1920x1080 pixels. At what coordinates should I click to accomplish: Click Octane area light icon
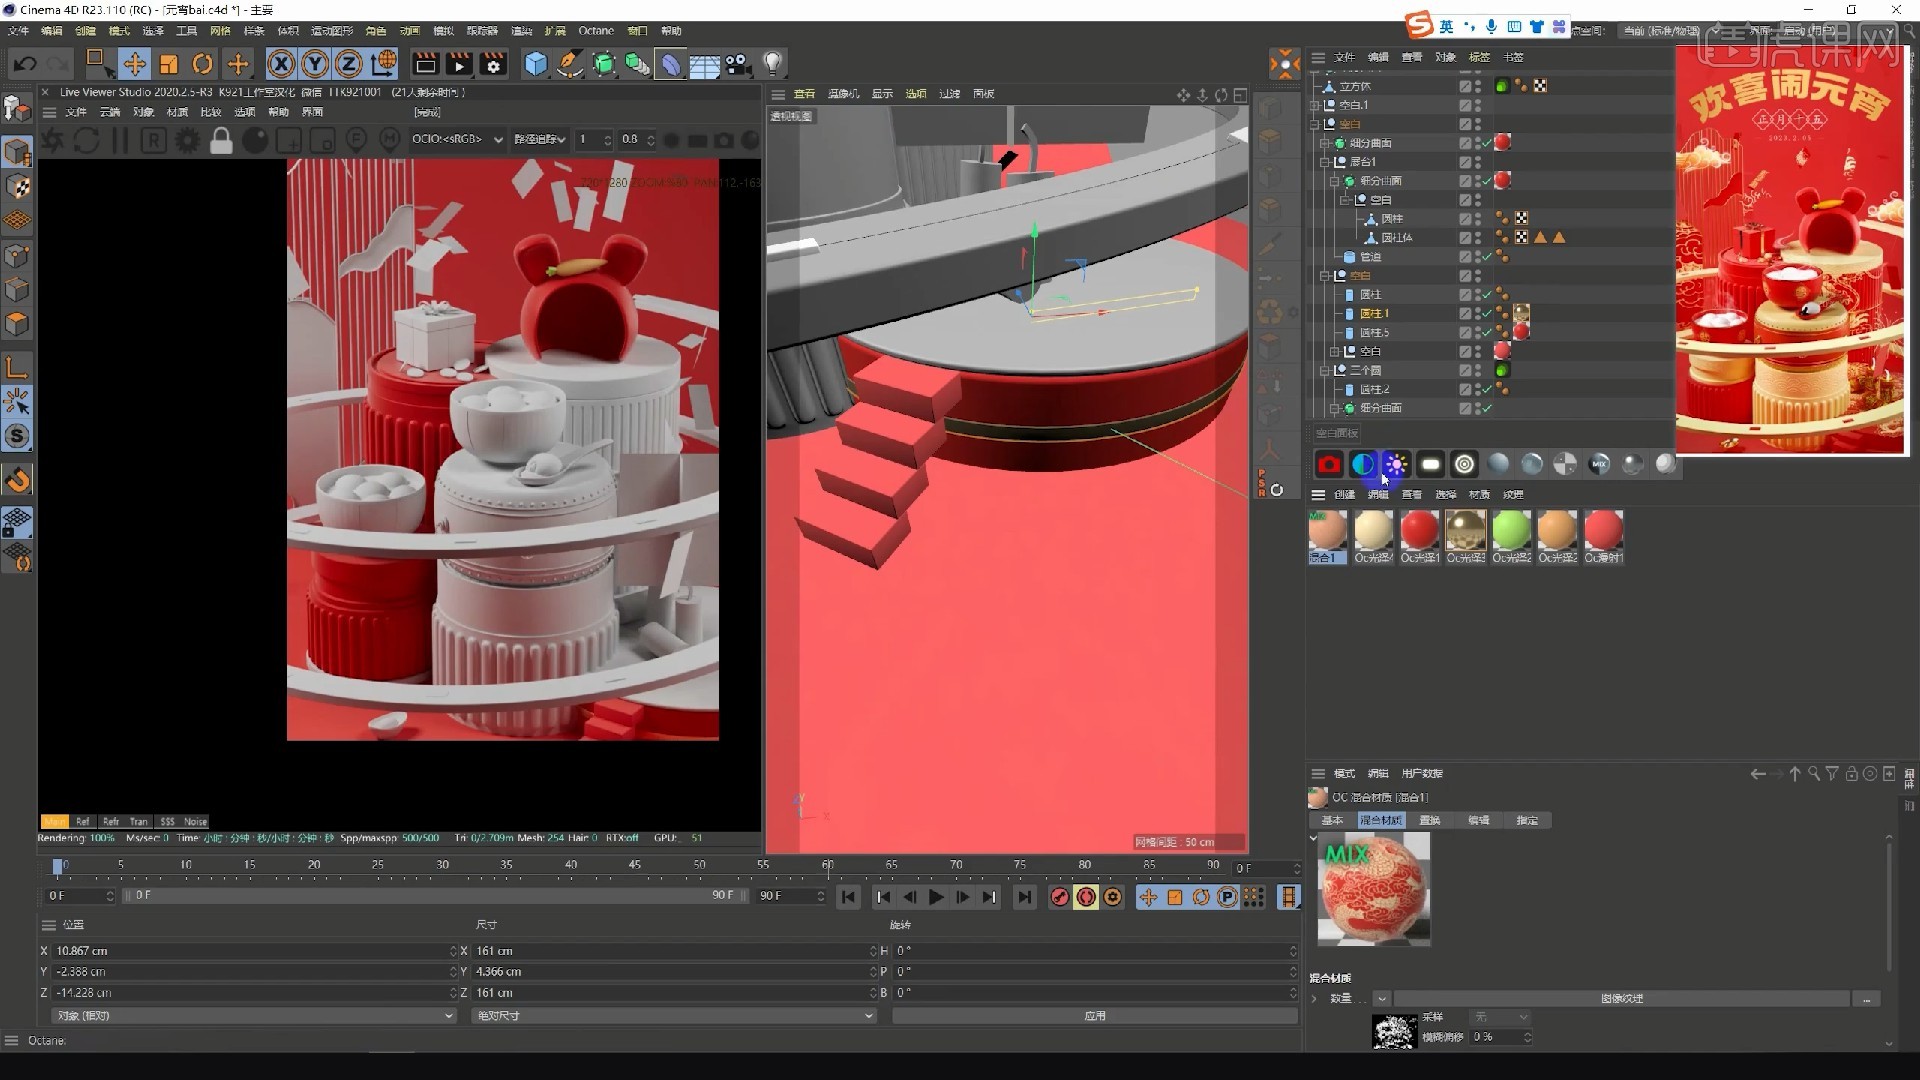click(1430, 464)
